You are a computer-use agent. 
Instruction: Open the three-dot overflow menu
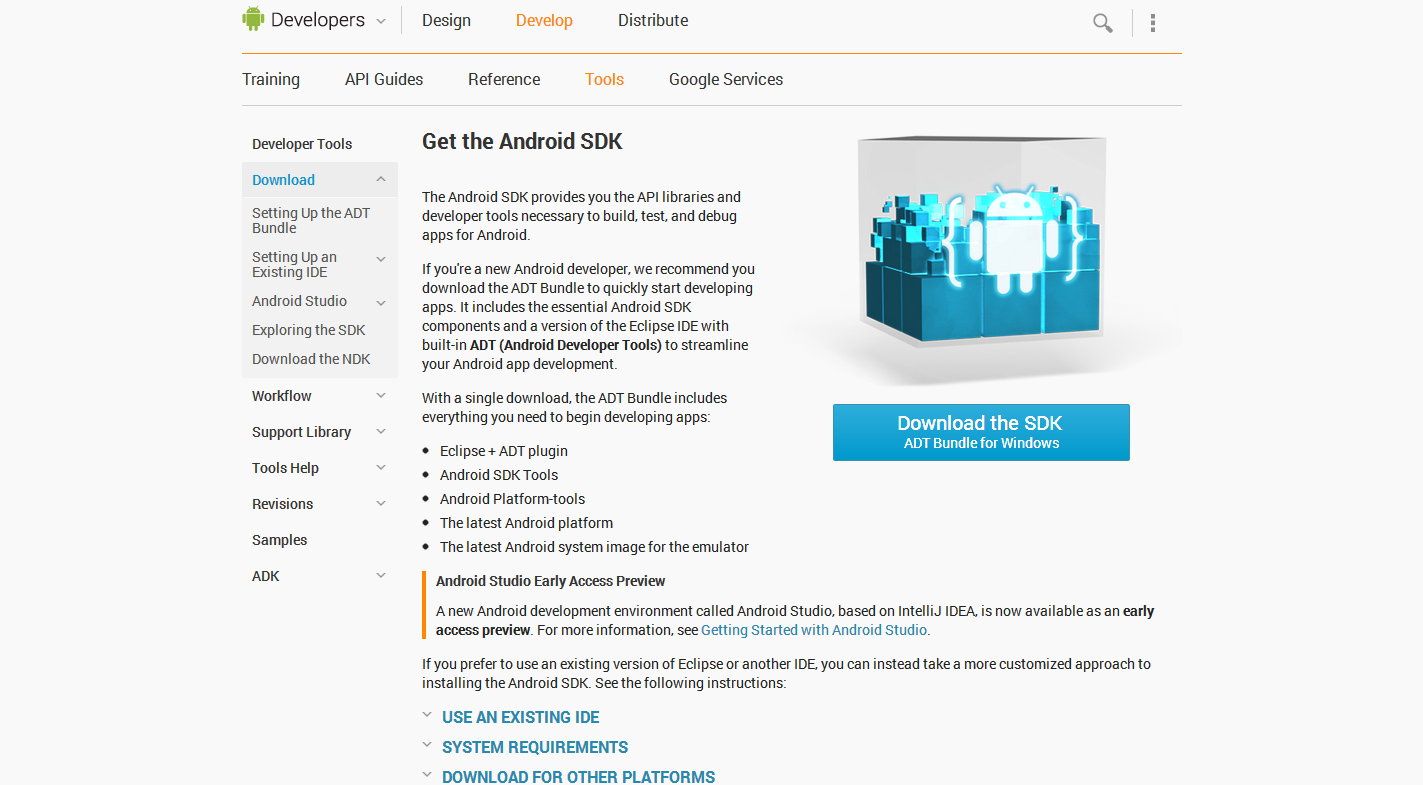point(1153,23)
